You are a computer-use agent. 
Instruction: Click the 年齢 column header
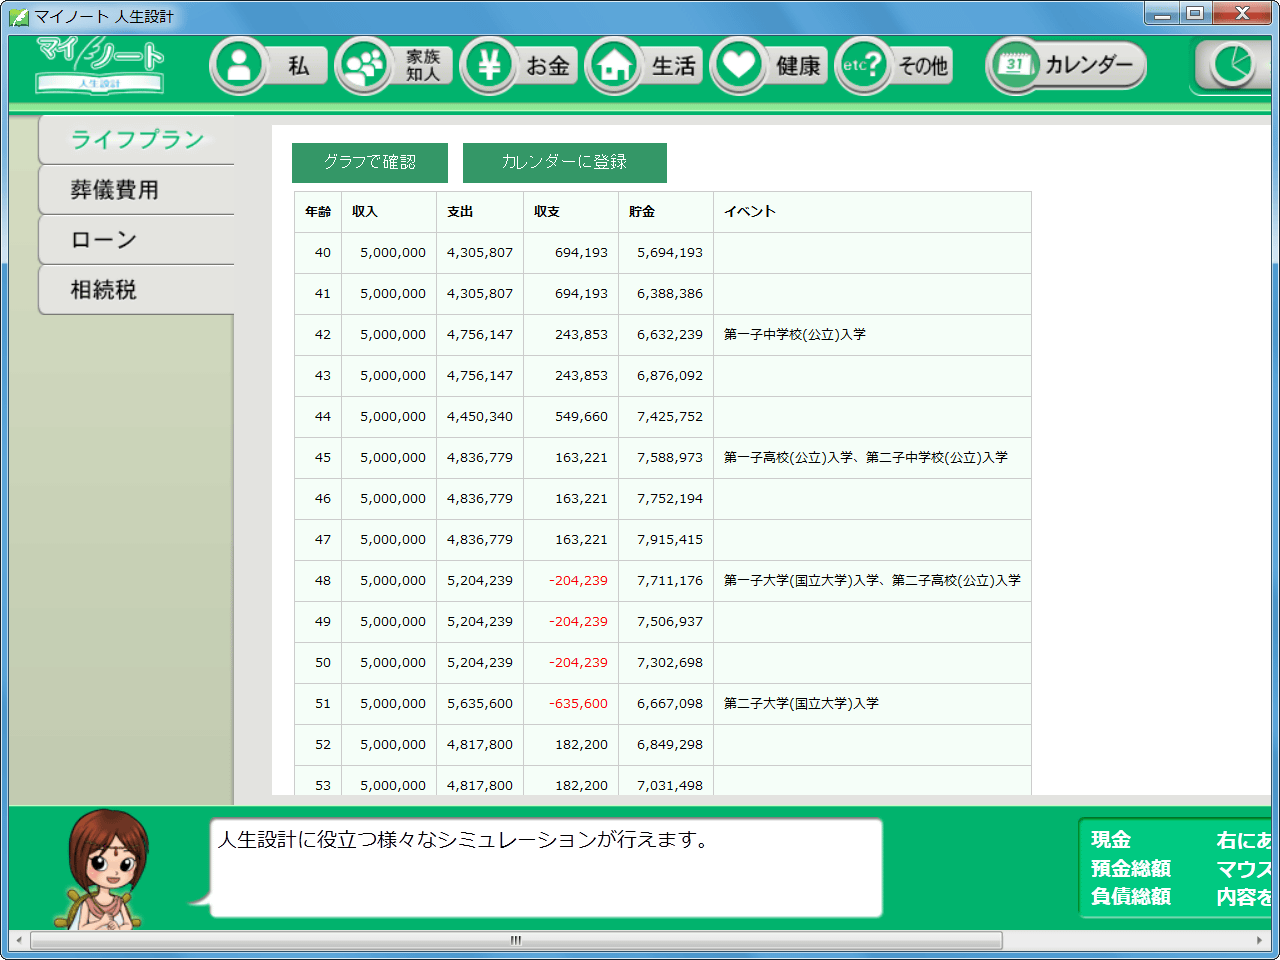[319, 212]
